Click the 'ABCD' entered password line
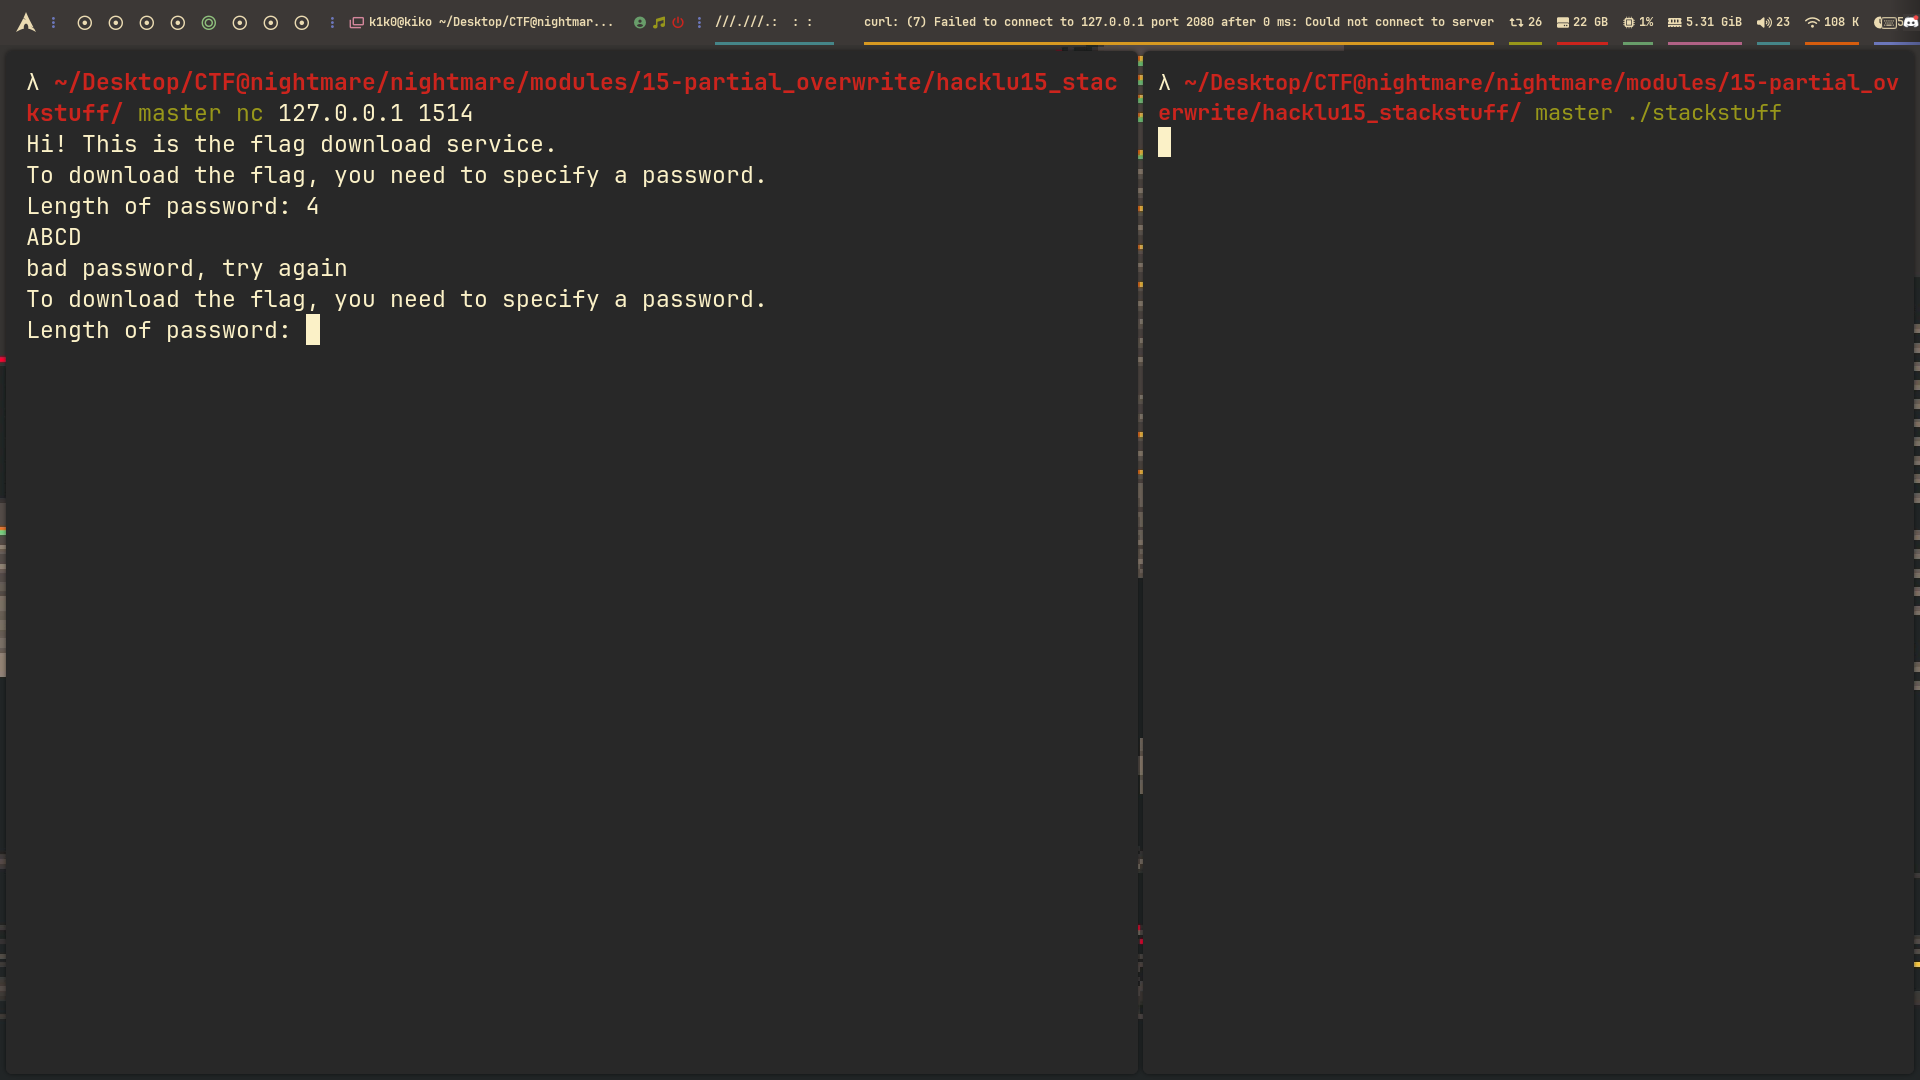This screenshot has height=1080, width=1920. click(x=54, y=237)
